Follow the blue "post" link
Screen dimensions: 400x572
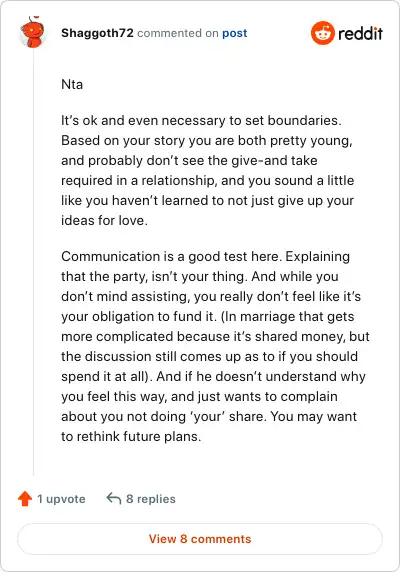tap(234, 33)
